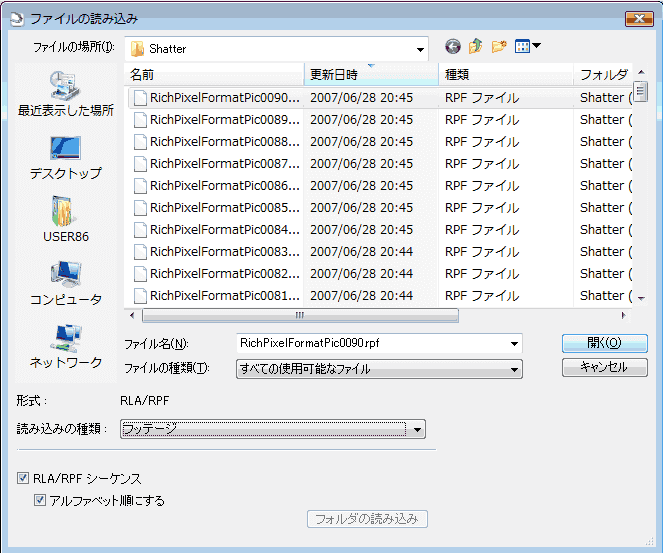The height and width of the screenshot is (553, 663).
Task: Click date 2007/06/28 20:45 of Pic0090 row
Action: 362,98
